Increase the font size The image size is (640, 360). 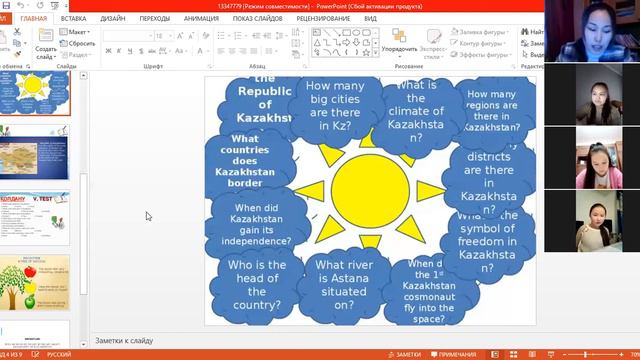[x=180, y=36]
